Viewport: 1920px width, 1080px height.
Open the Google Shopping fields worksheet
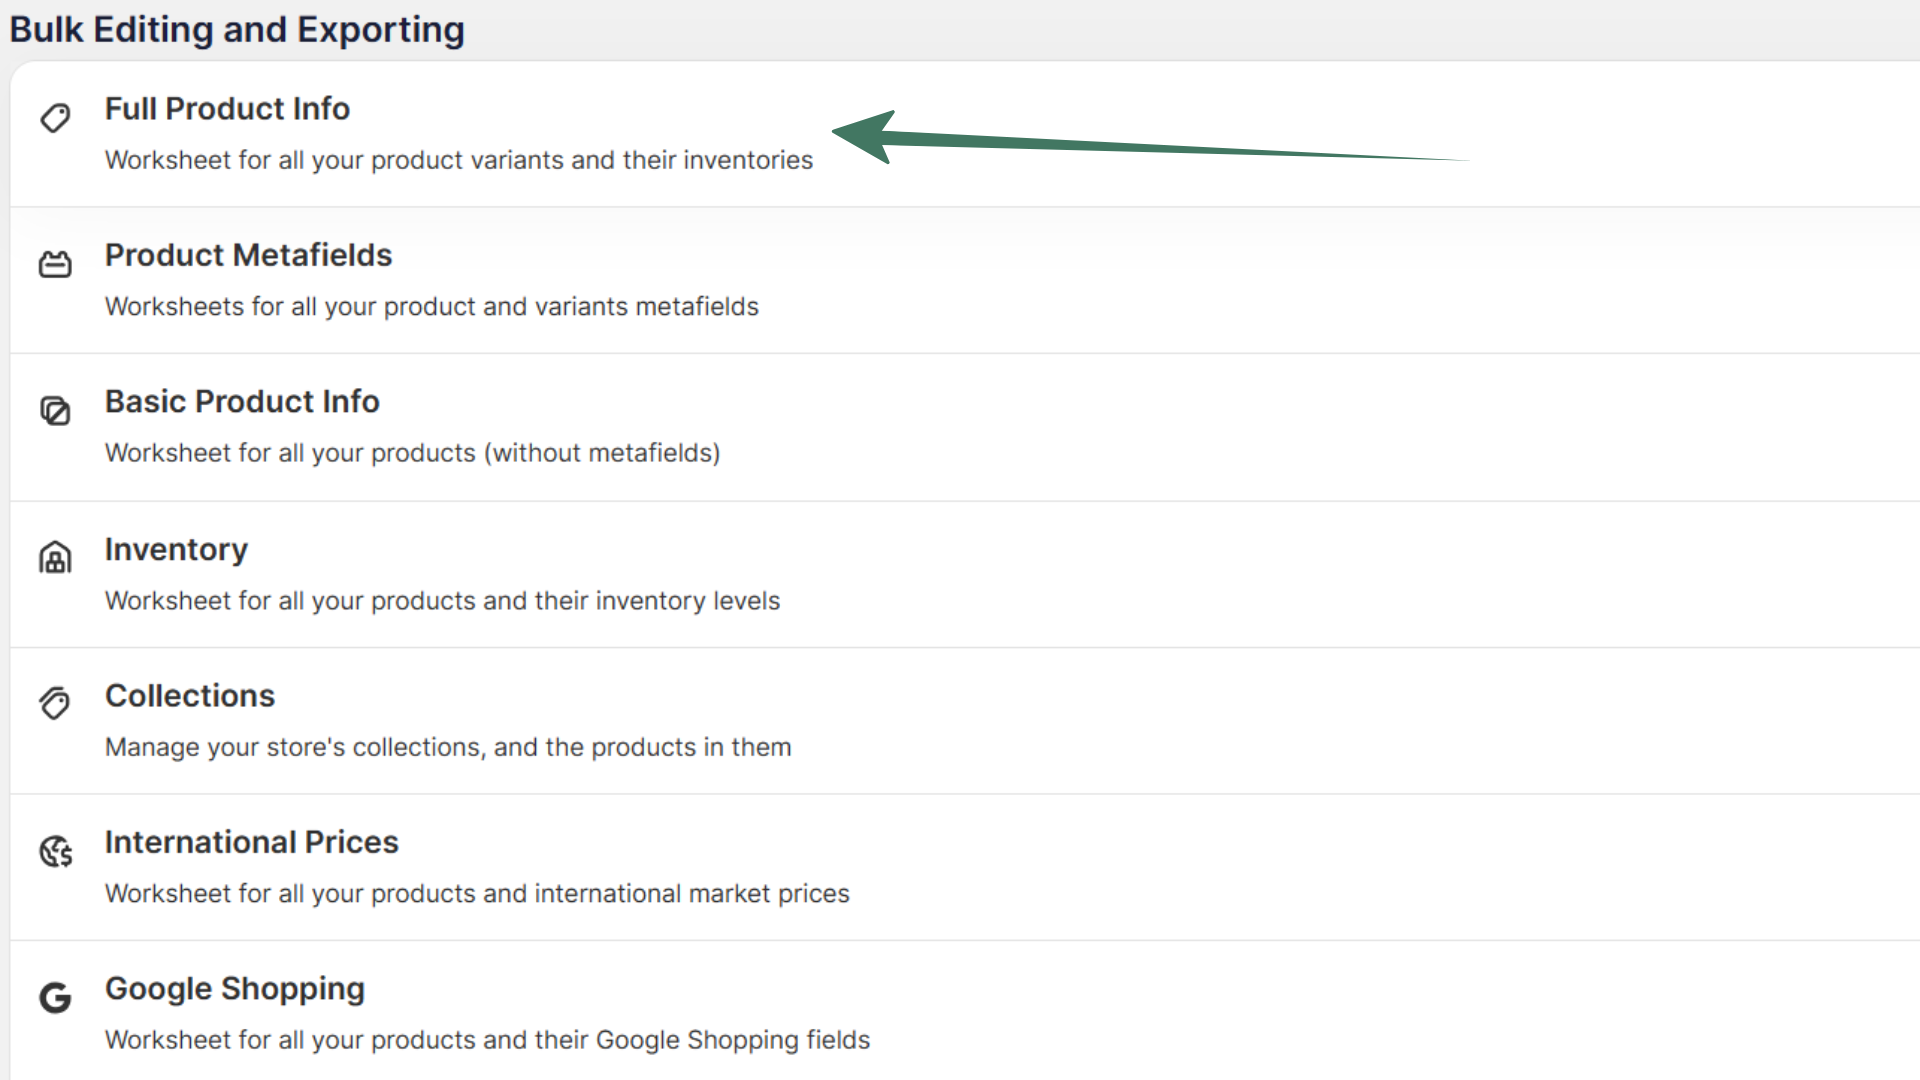pos(235,988)
